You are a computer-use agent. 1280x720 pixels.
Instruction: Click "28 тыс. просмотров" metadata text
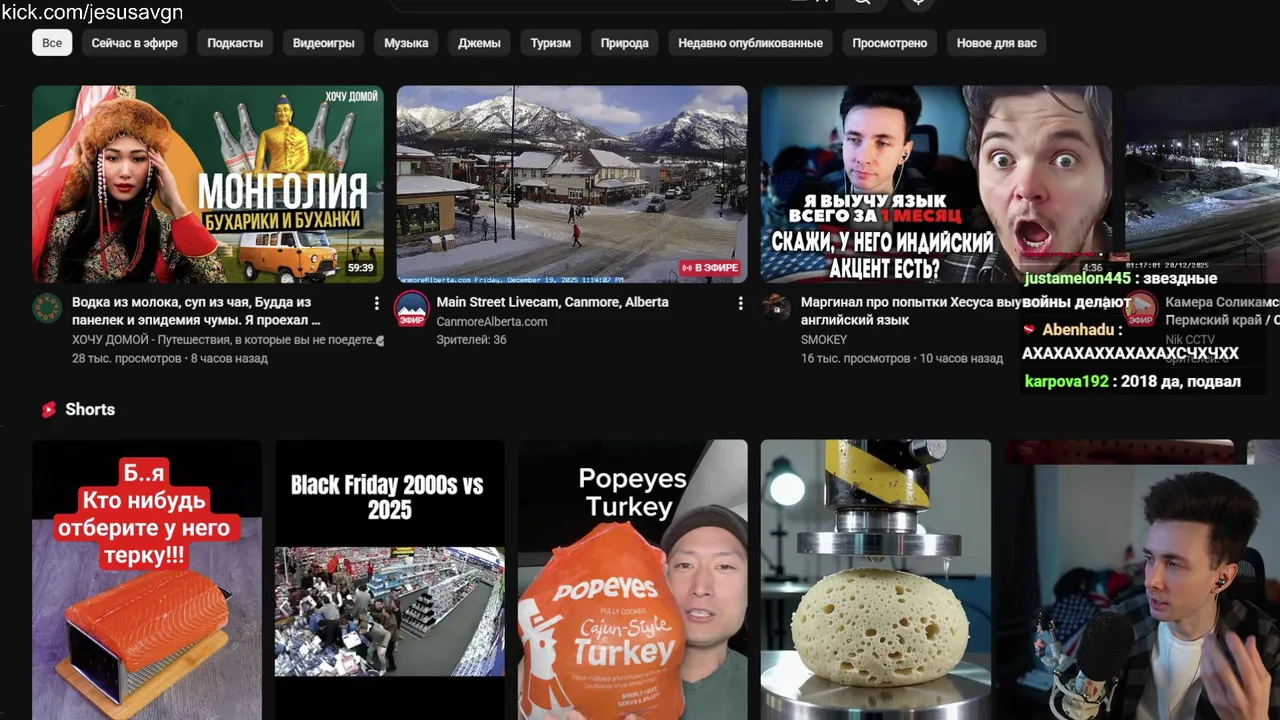pyautogui.click(x=127, y=358)
